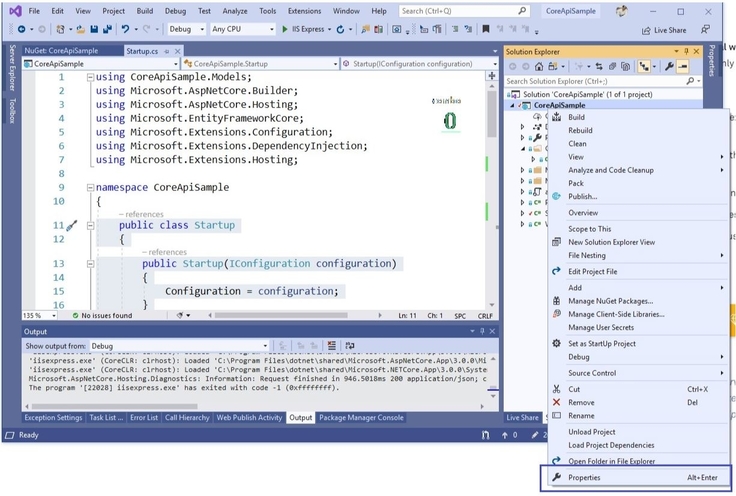Switch to the Error List tab
The height and width of the screenshot is (496, 736).
click(x=143, y=418)
